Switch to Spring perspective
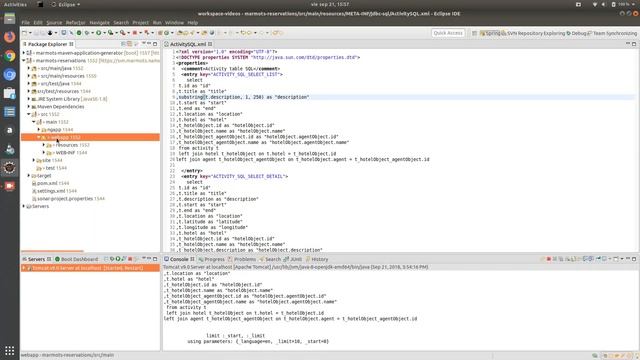 [490, 33]
